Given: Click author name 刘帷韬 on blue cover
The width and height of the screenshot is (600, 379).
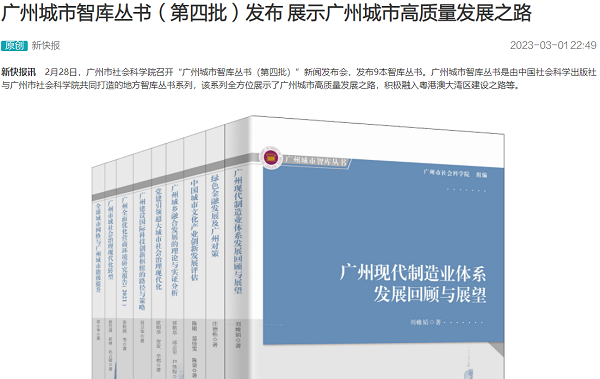Looking at the screenshot, I should point(419,322).
